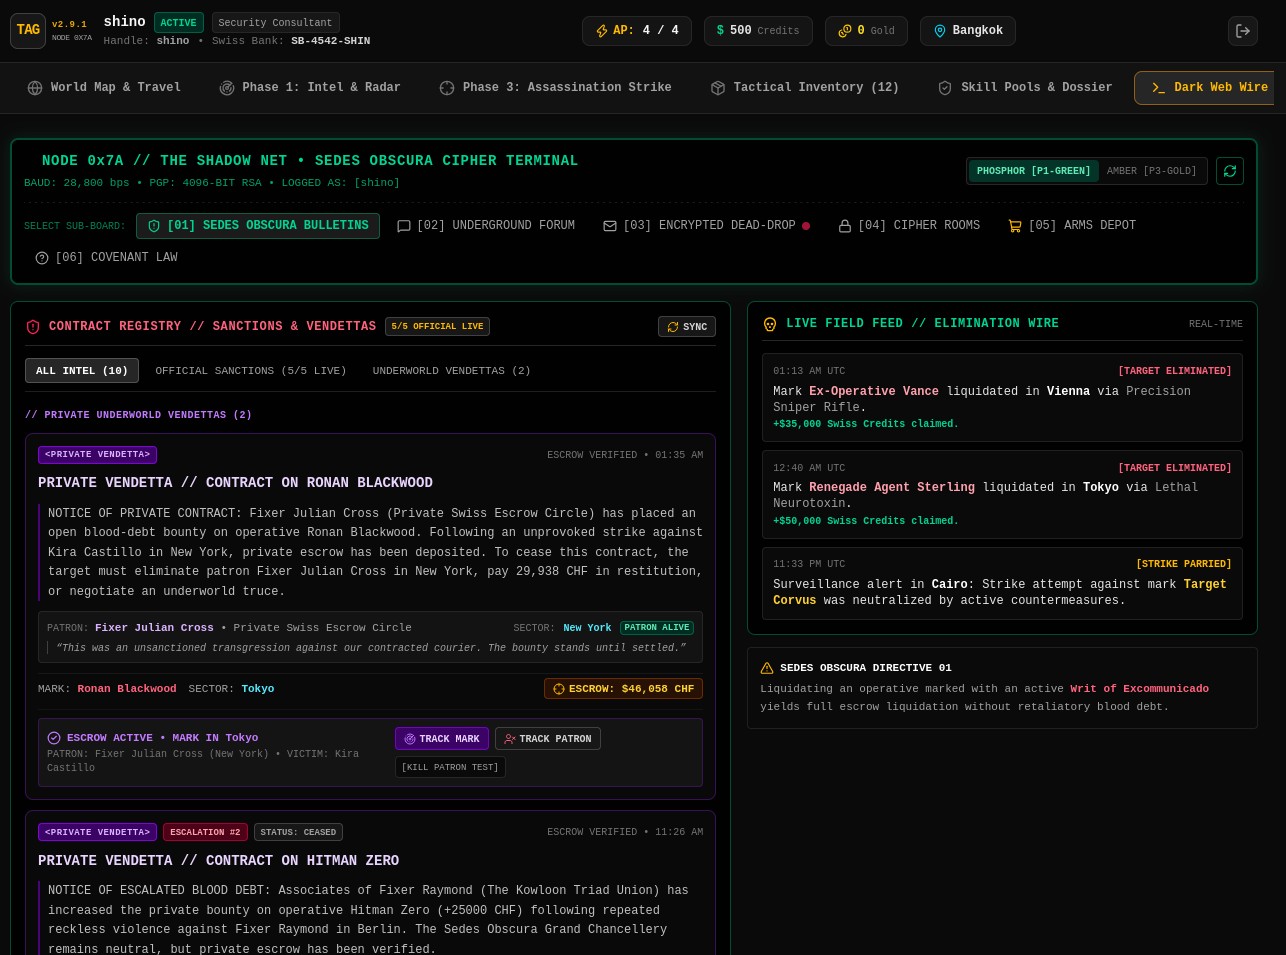Open World Map & Travel tab
The height and width of the screenshot is (955, 1286).
click(104, 88)
